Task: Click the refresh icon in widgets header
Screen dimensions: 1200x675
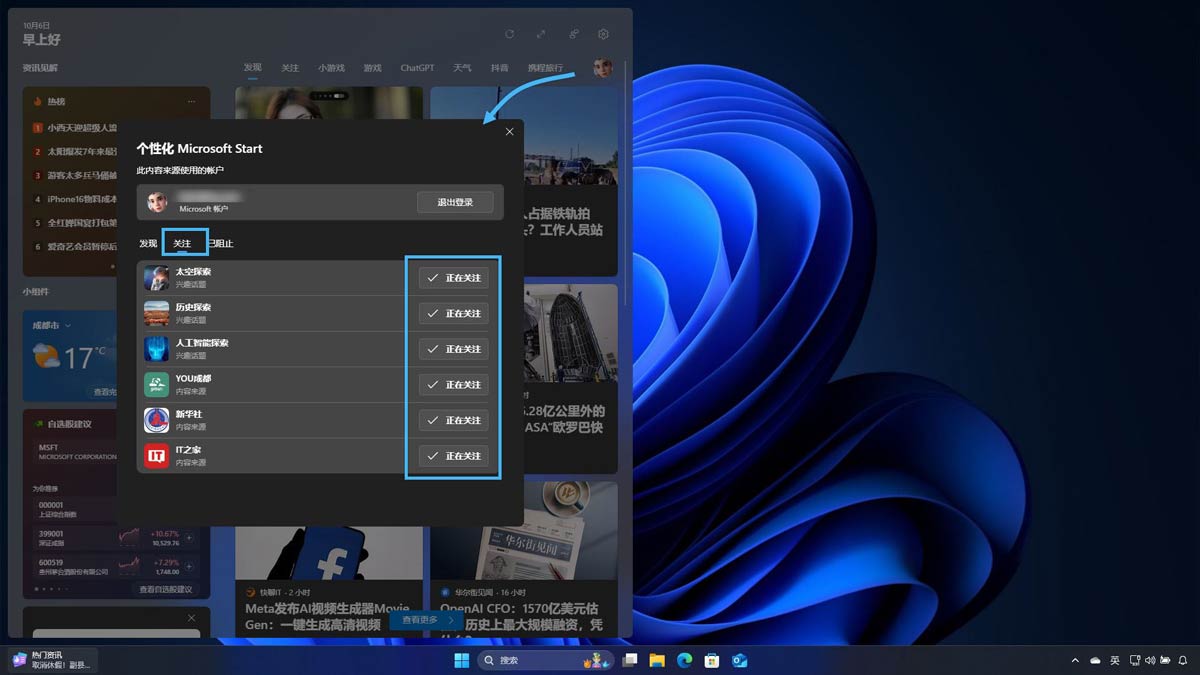Action: 509,34
